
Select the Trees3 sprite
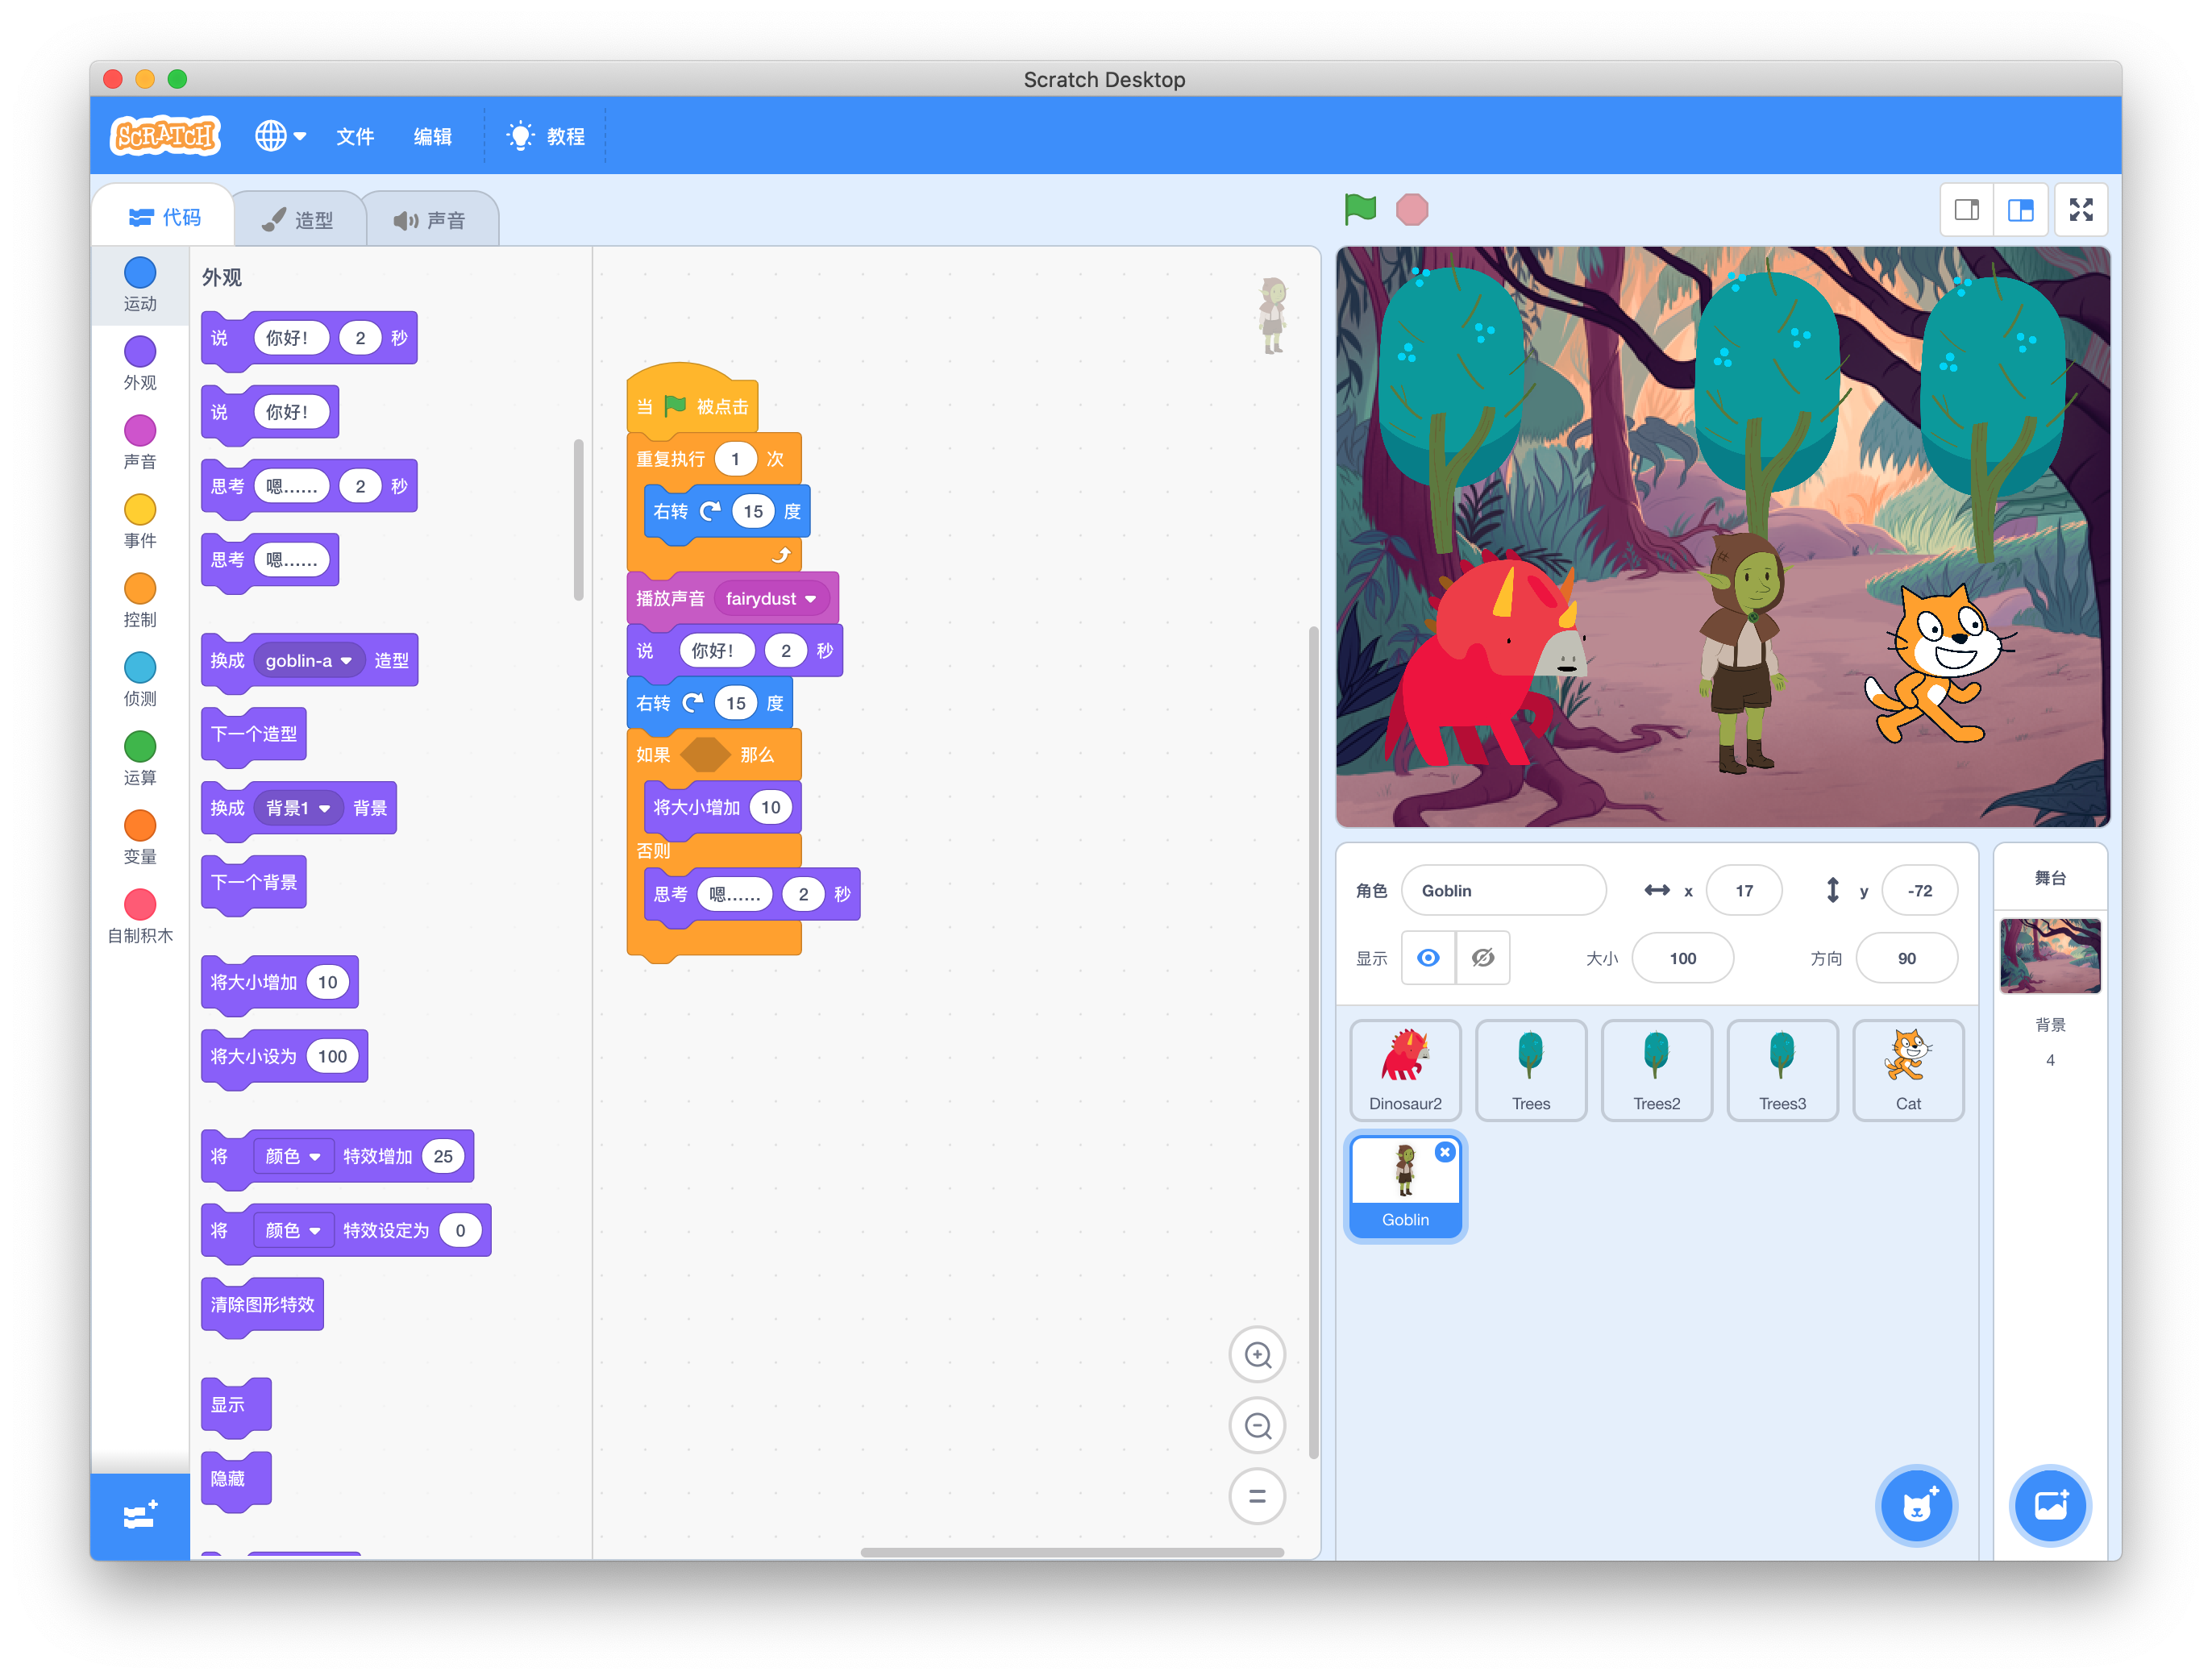point(1783,1070)
